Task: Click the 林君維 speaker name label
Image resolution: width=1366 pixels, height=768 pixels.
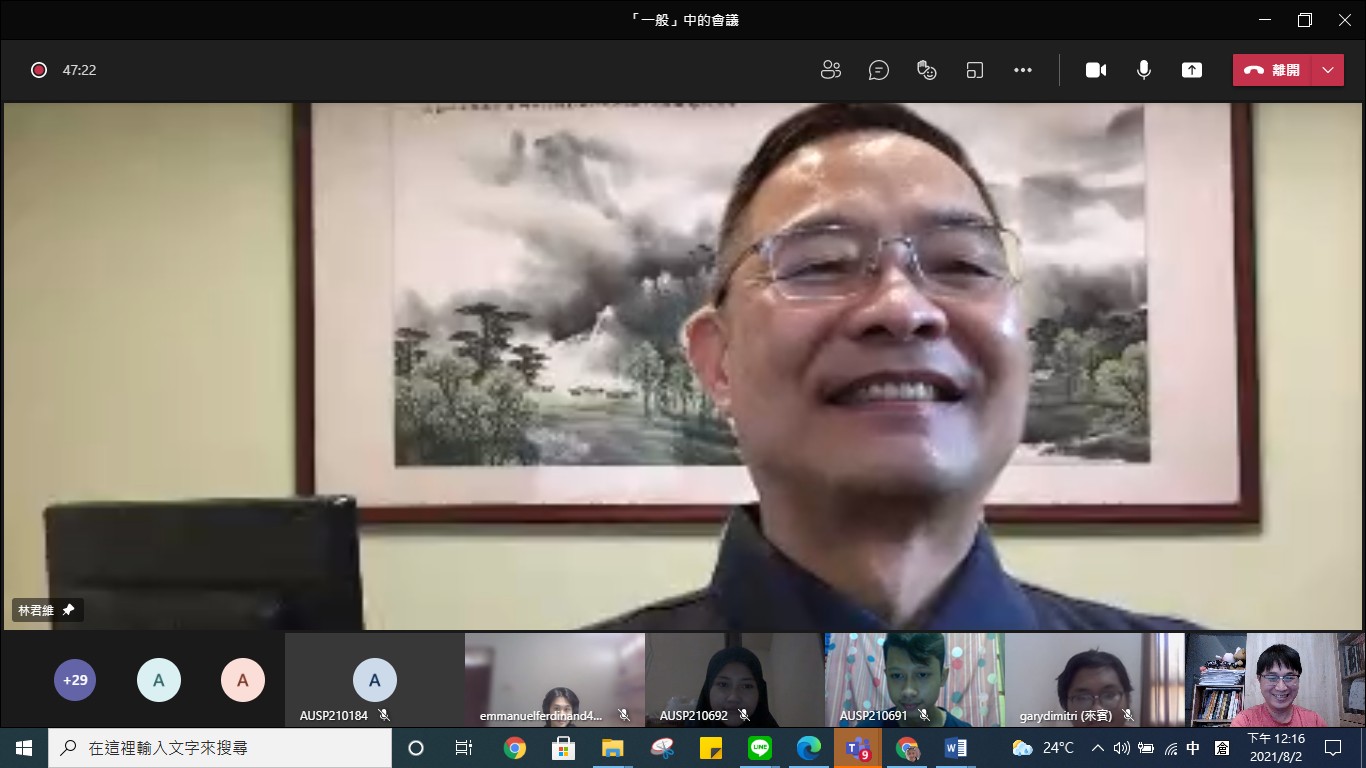Action: [36, 610]
